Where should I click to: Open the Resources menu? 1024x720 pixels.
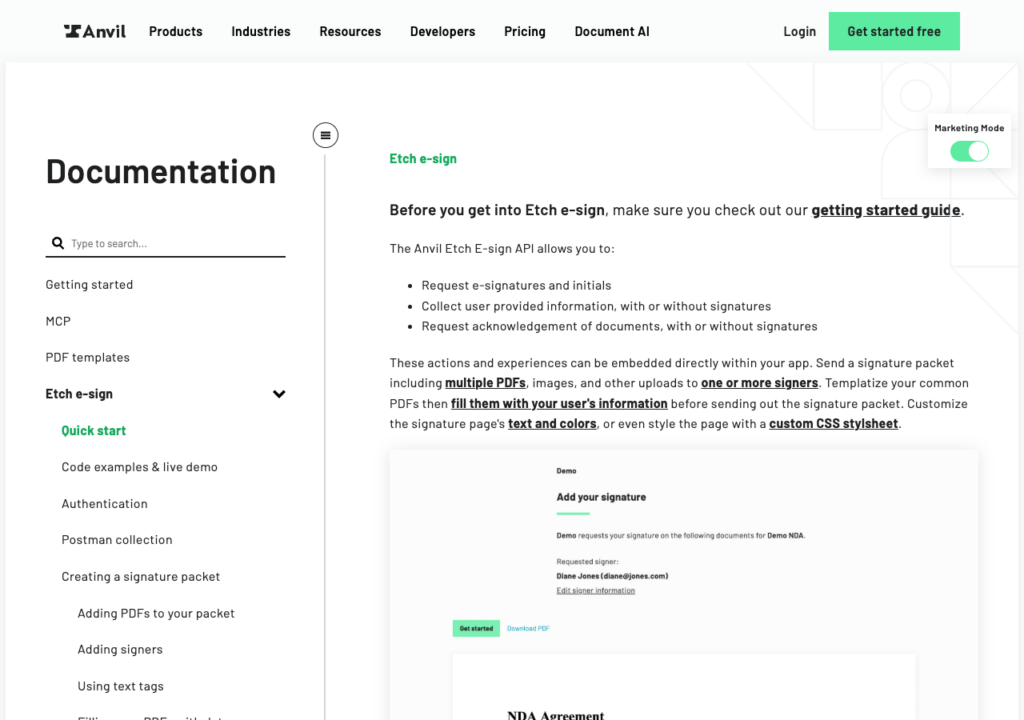click(350, 31)
